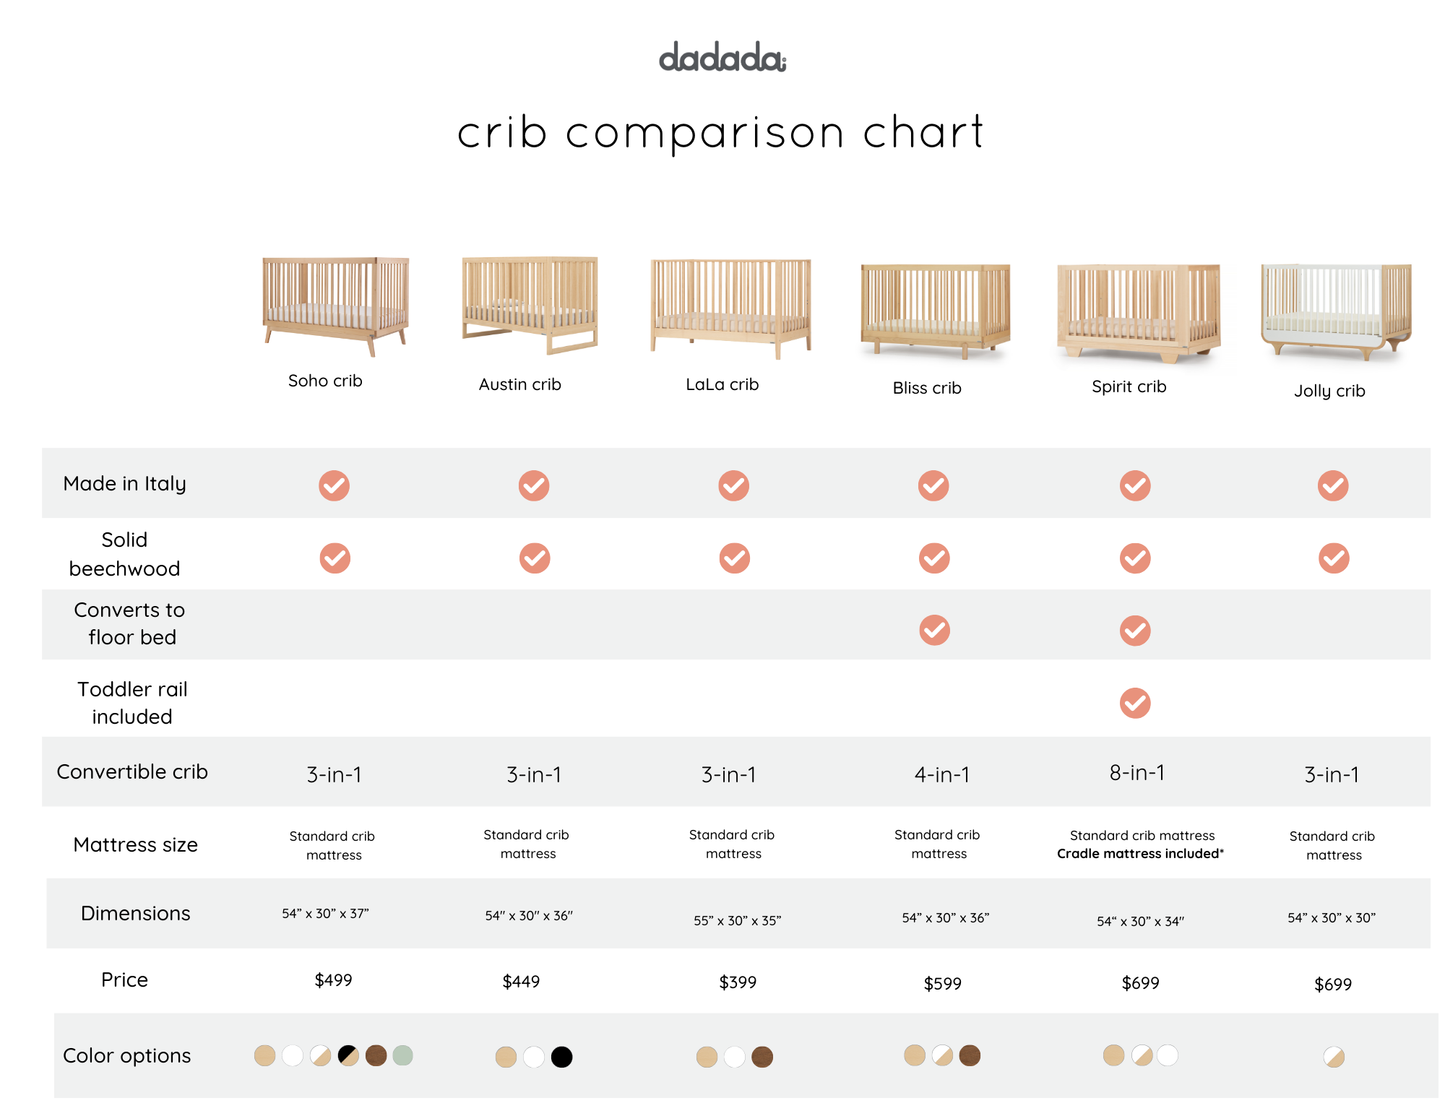The image size is (1445, 1116).
Task: Click the Soho crib name label
Action: tap(325, 380)
